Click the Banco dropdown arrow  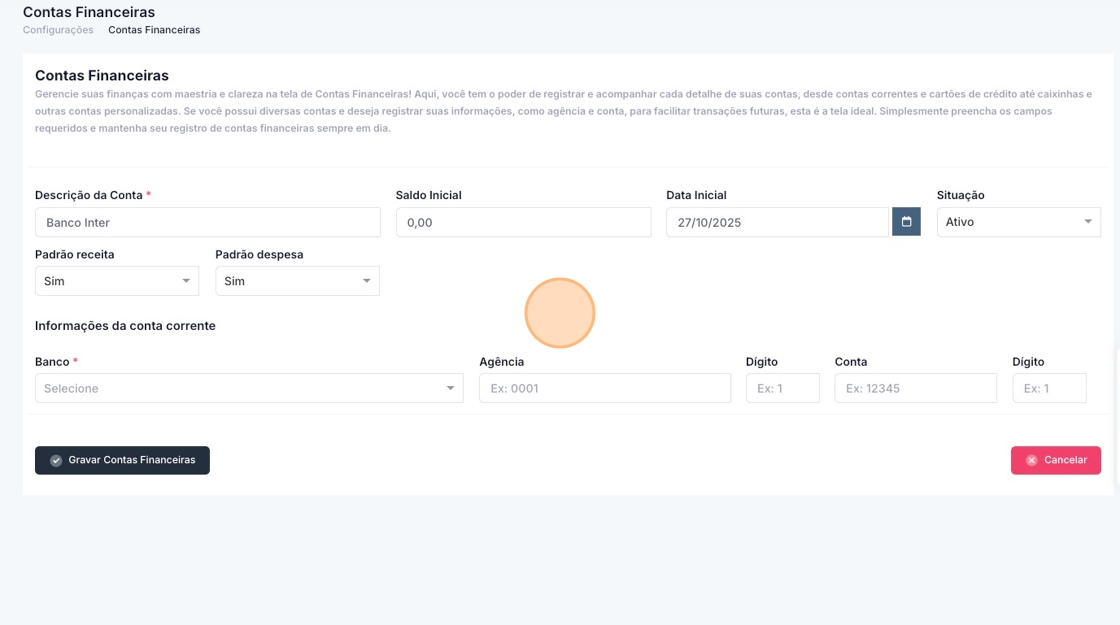pyautogui.click(x=450, y=388)
